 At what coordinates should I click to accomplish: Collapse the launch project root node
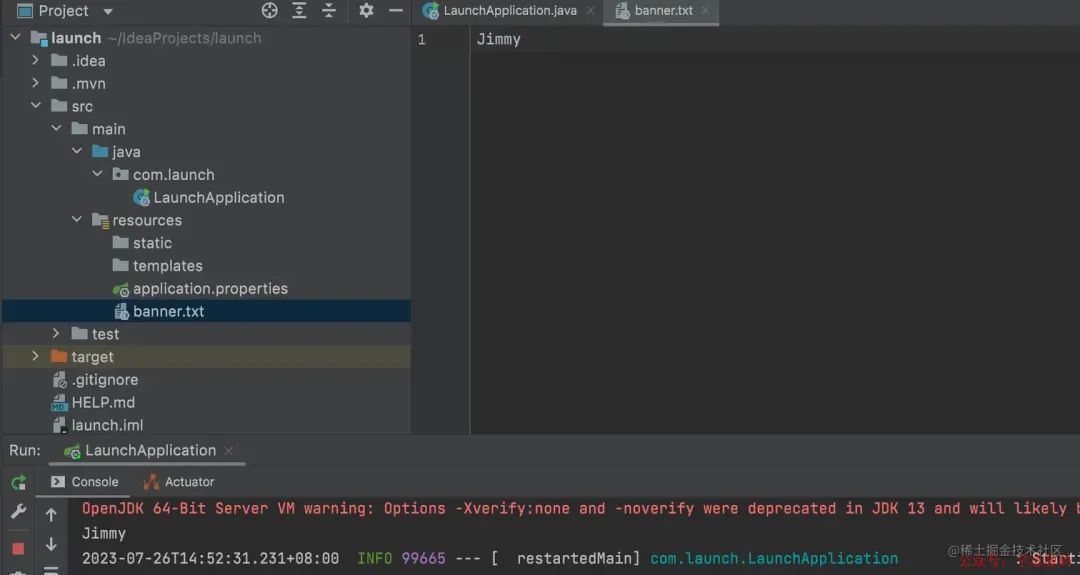click(15, 37)
